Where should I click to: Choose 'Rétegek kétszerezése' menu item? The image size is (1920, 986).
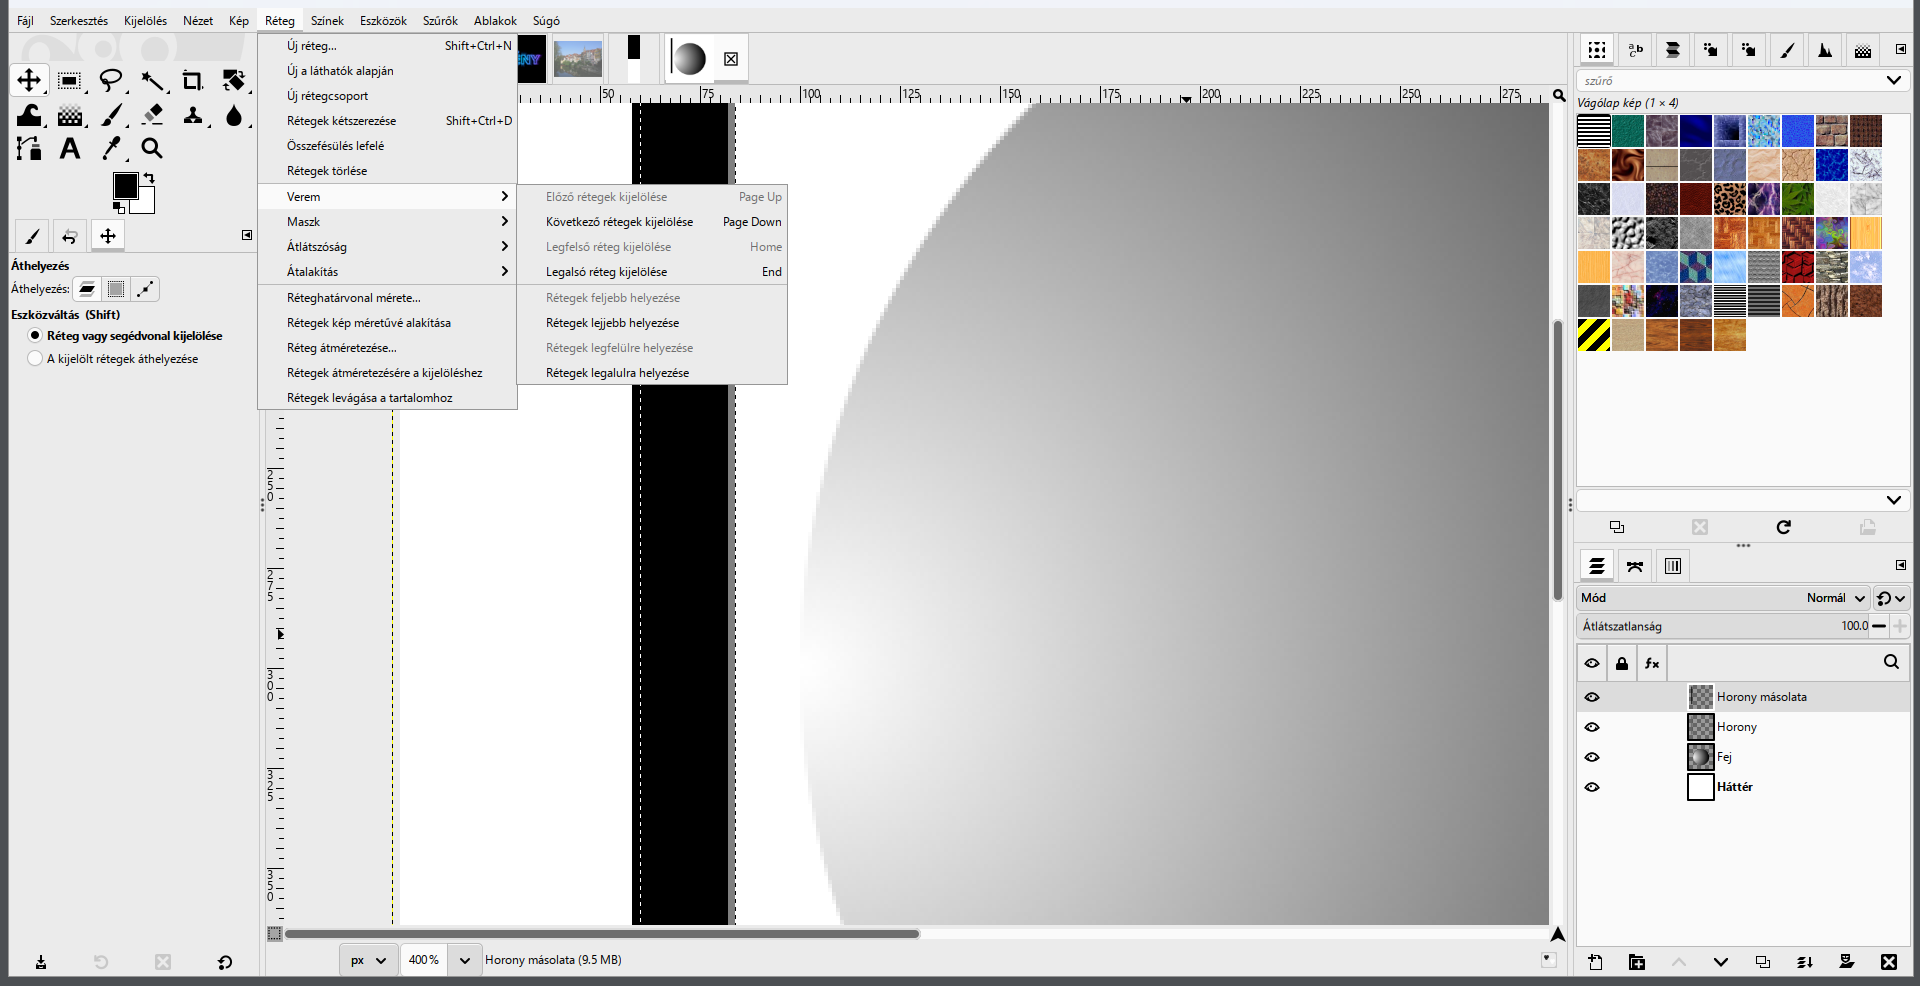387,121
